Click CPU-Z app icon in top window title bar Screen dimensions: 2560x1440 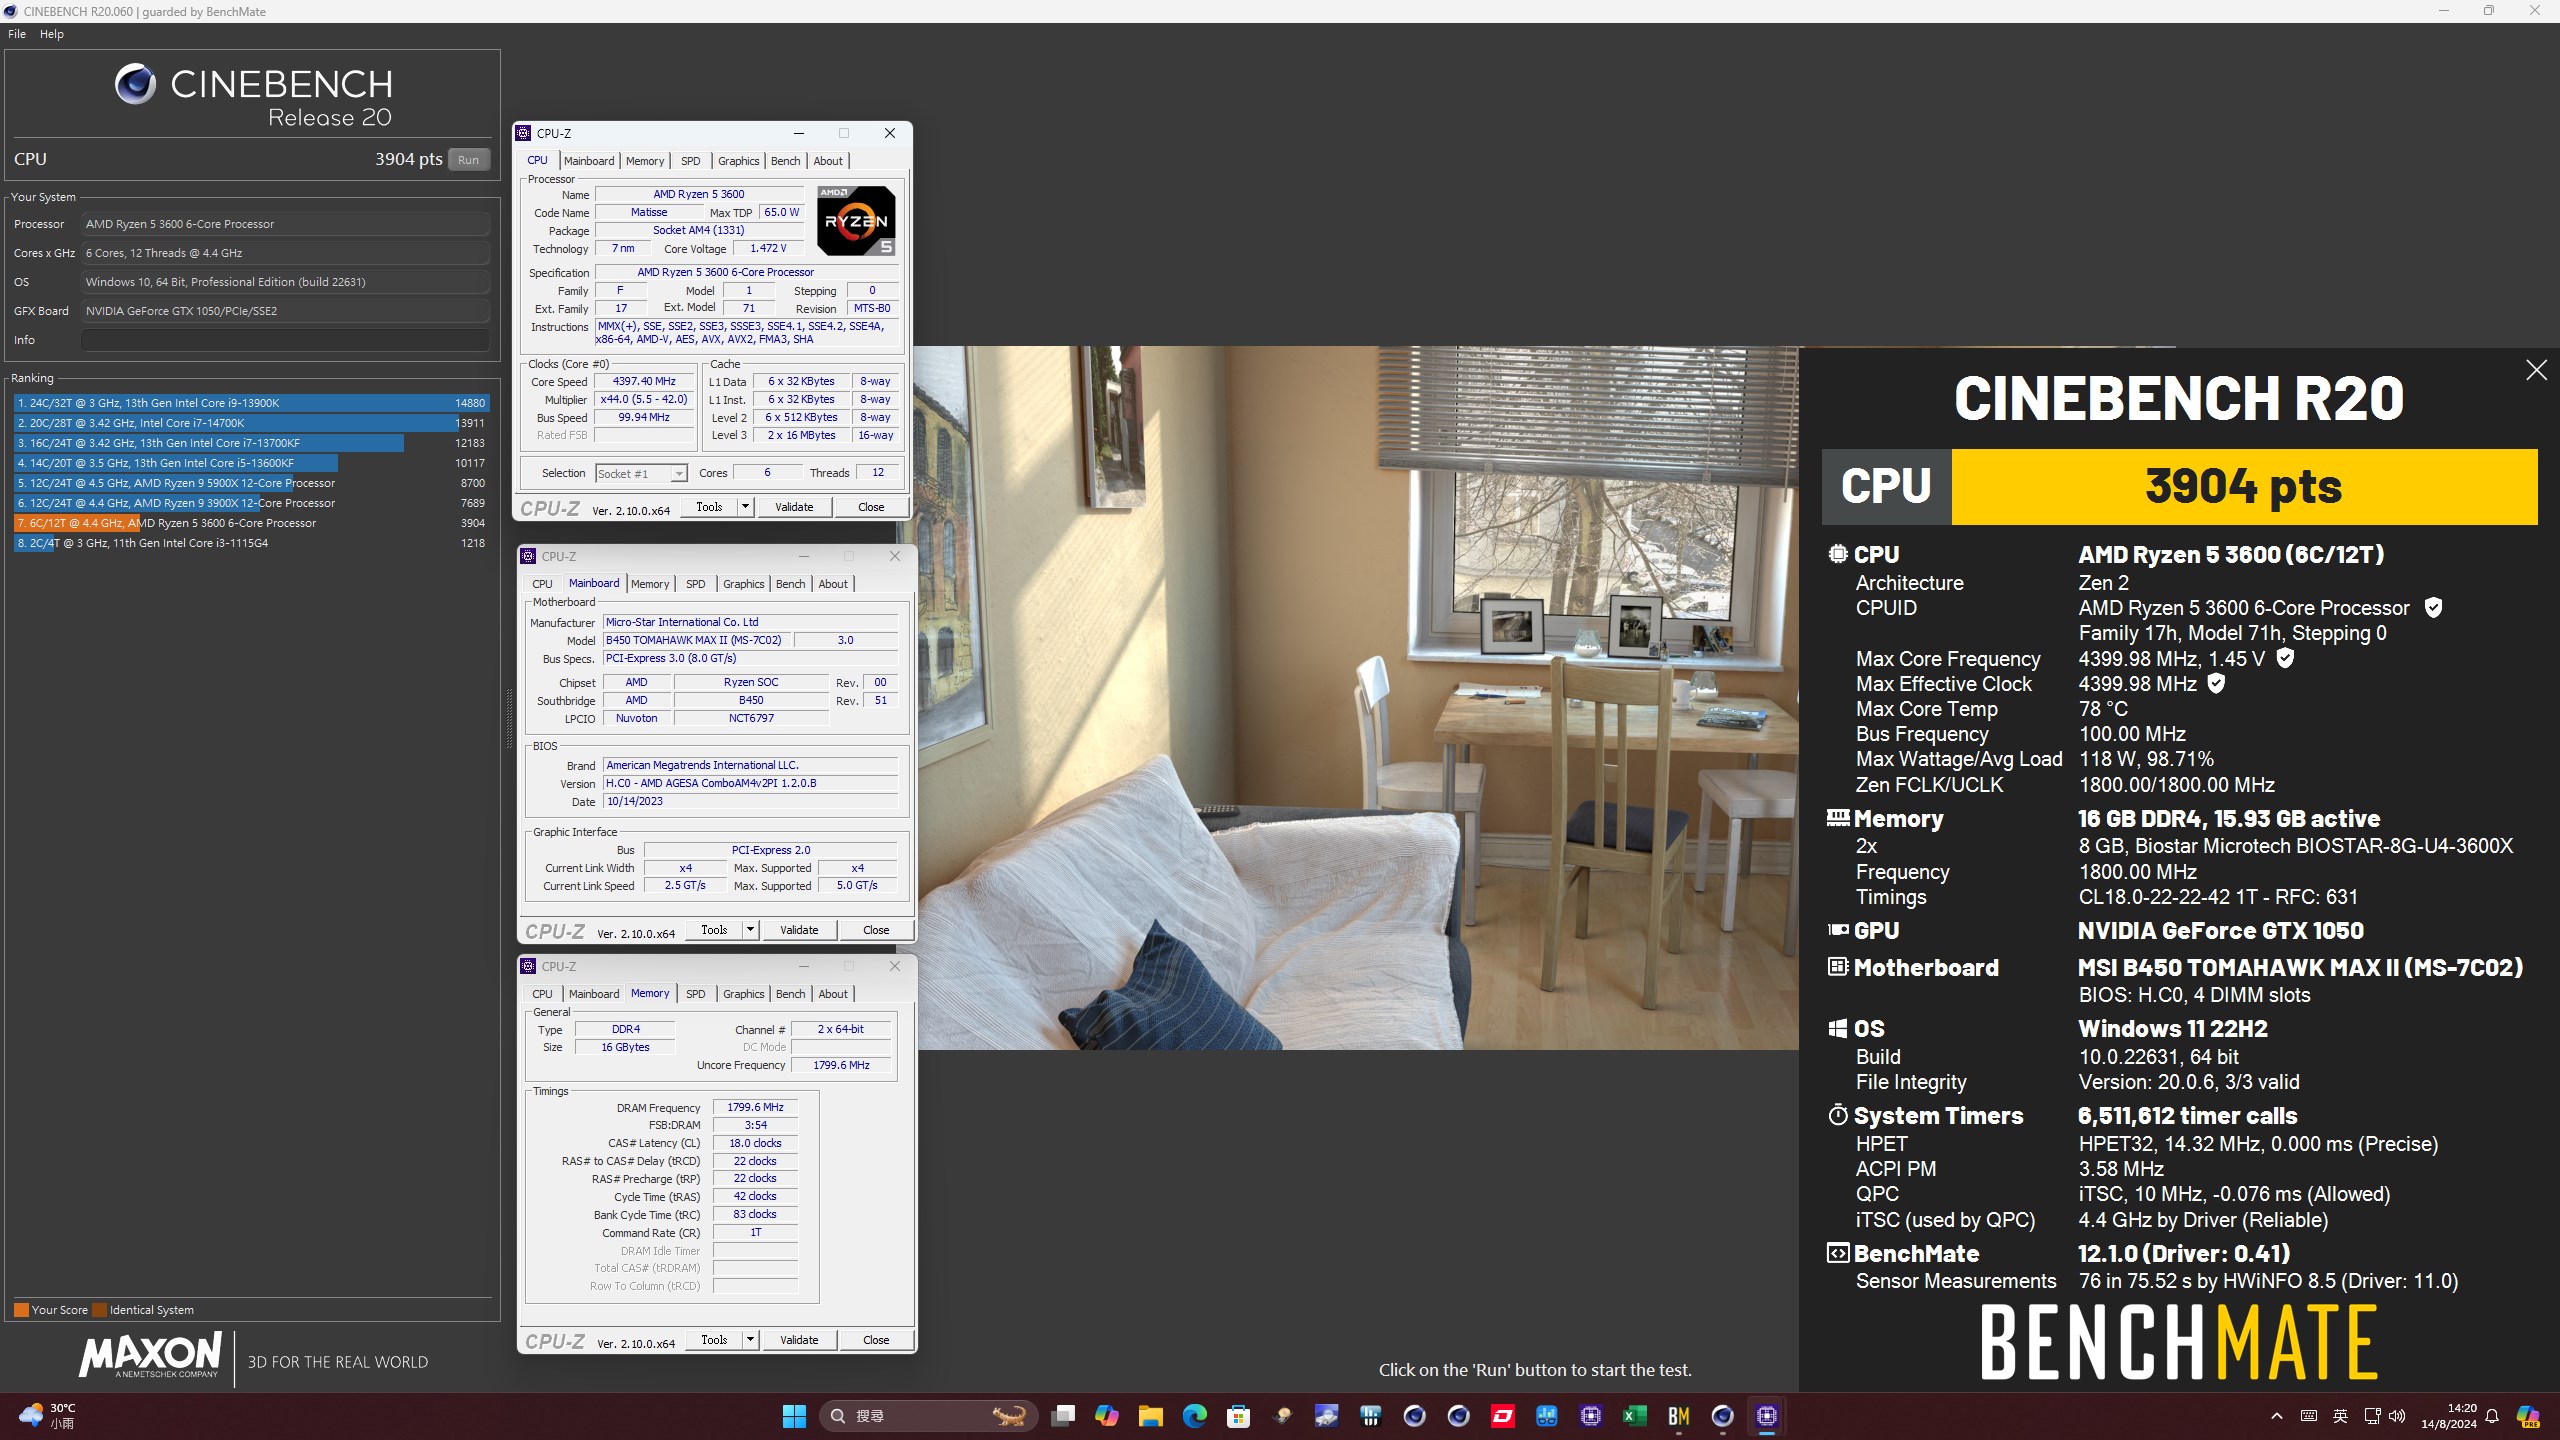coord(523,133)
